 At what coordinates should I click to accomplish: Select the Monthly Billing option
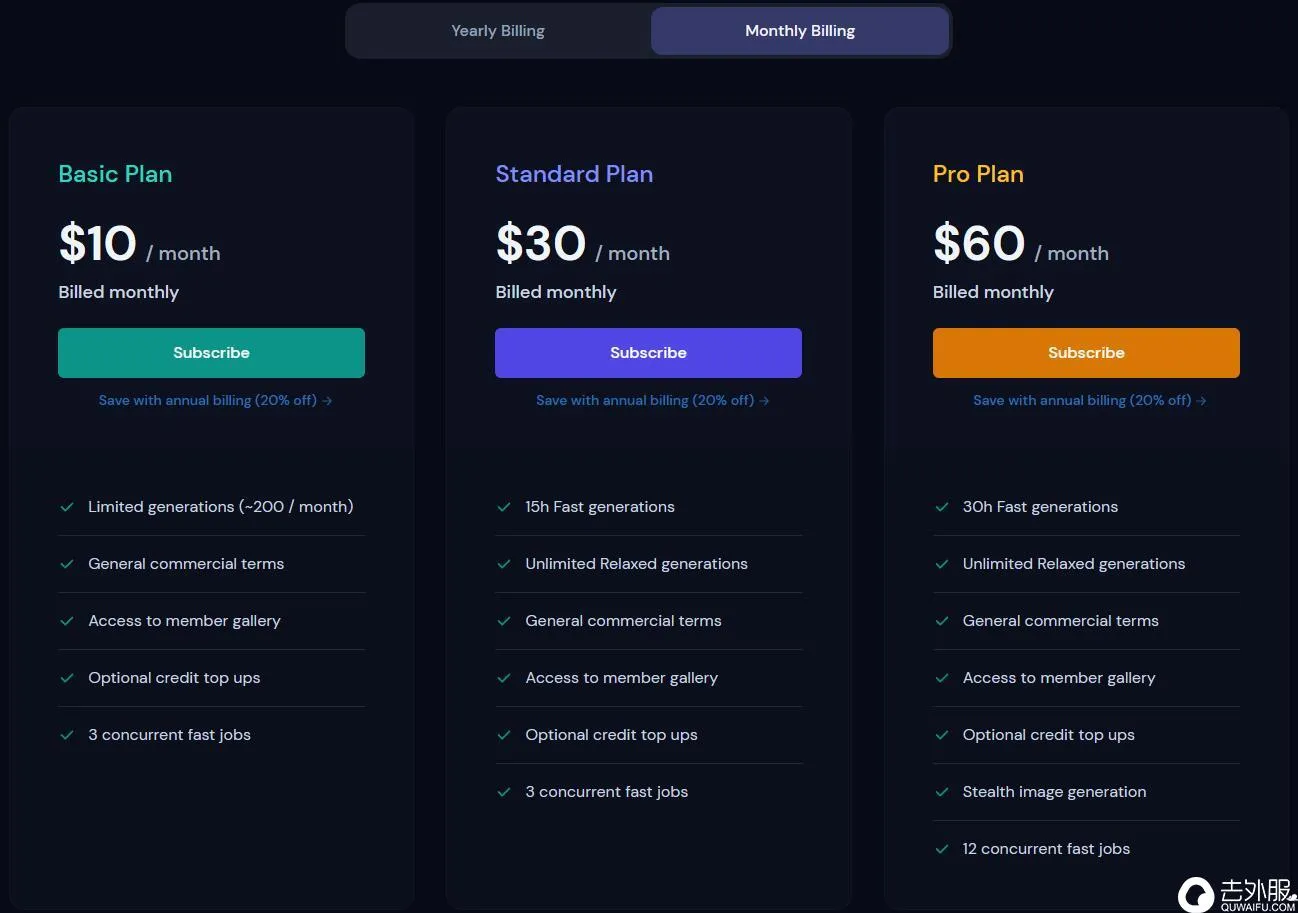(800, 31)
